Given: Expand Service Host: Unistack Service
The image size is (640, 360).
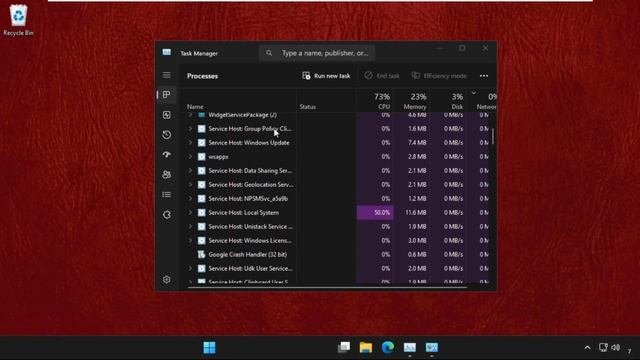Looking at the screenshot, I should coord(190,227).
